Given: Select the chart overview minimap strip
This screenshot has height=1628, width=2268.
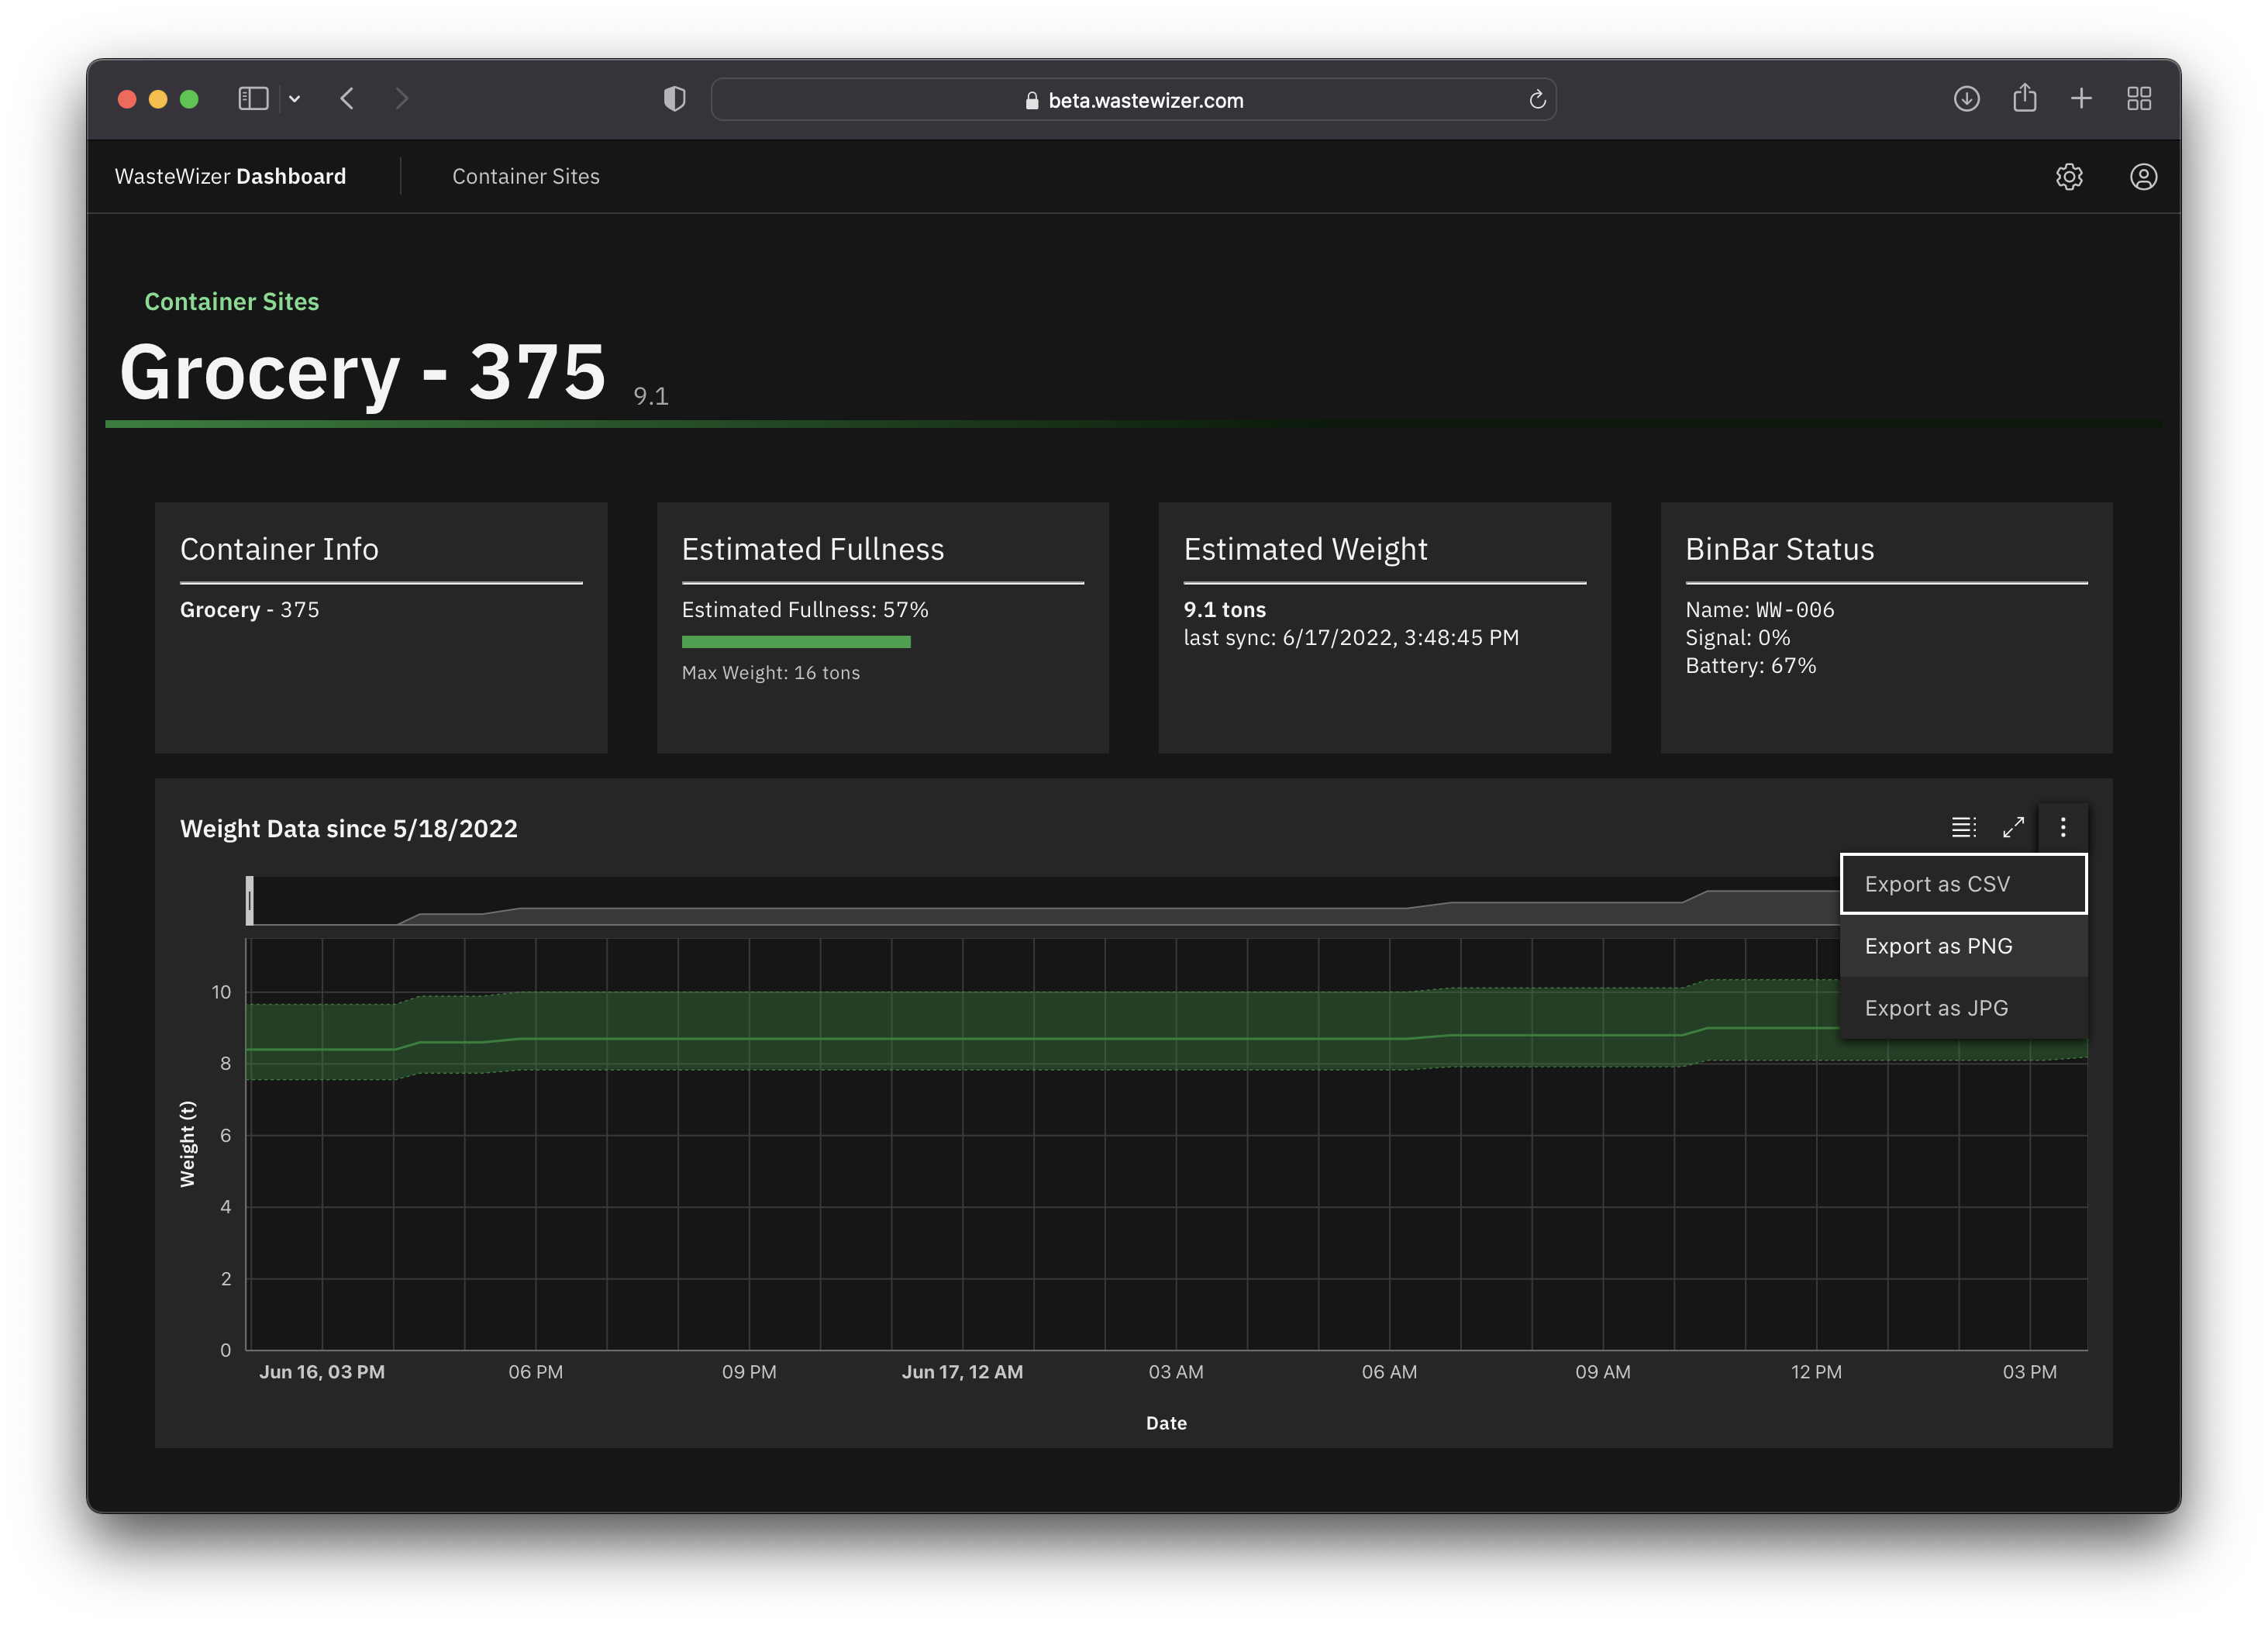Looking at the screenshot, I should pyautogui.click(x=1044, y=901).
